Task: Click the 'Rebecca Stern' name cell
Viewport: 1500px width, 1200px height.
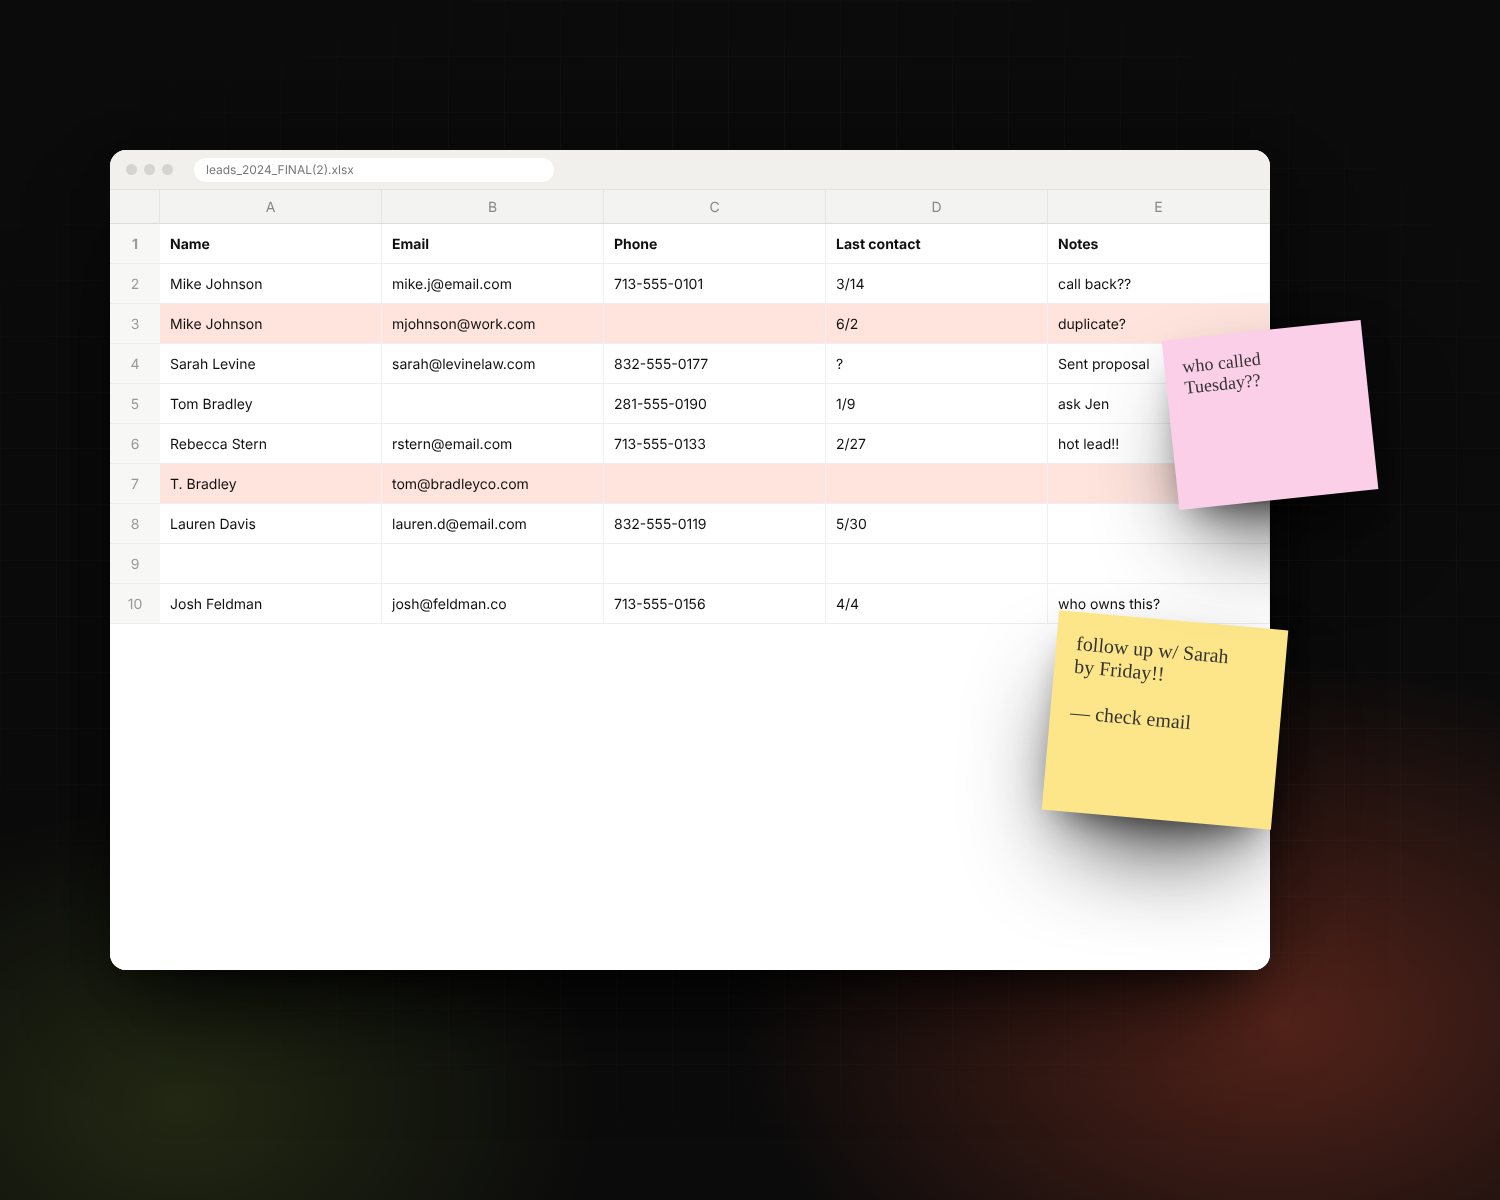Action: click(x=270, y=444)
